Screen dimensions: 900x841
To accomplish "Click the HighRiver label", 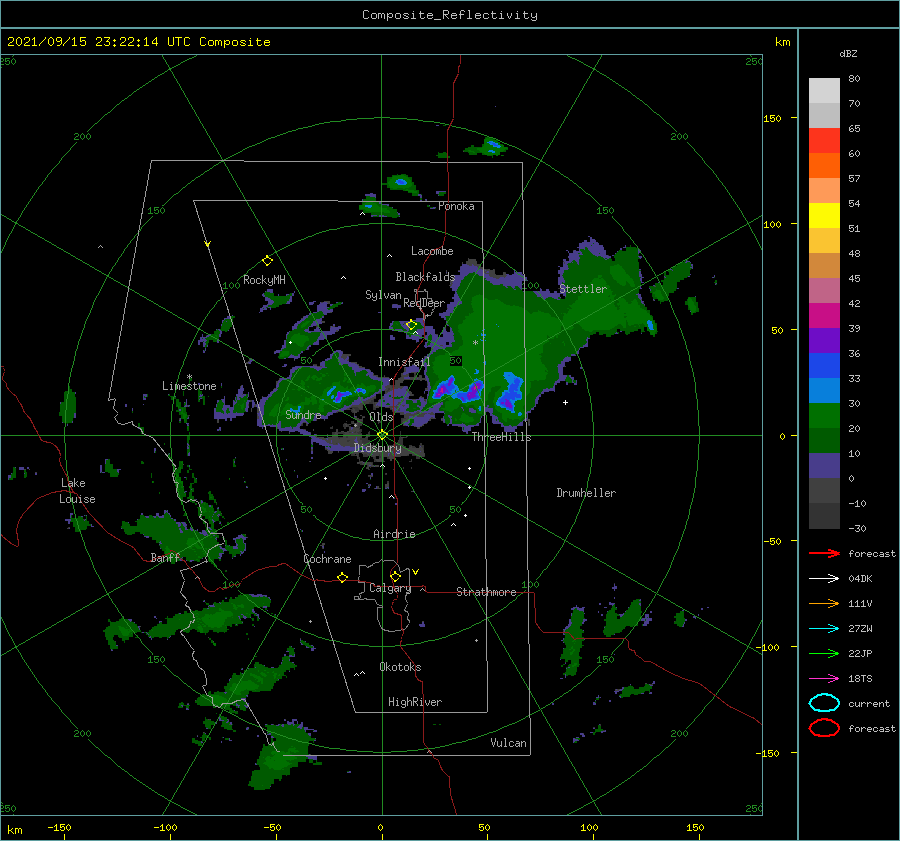I will click(414, 702).
